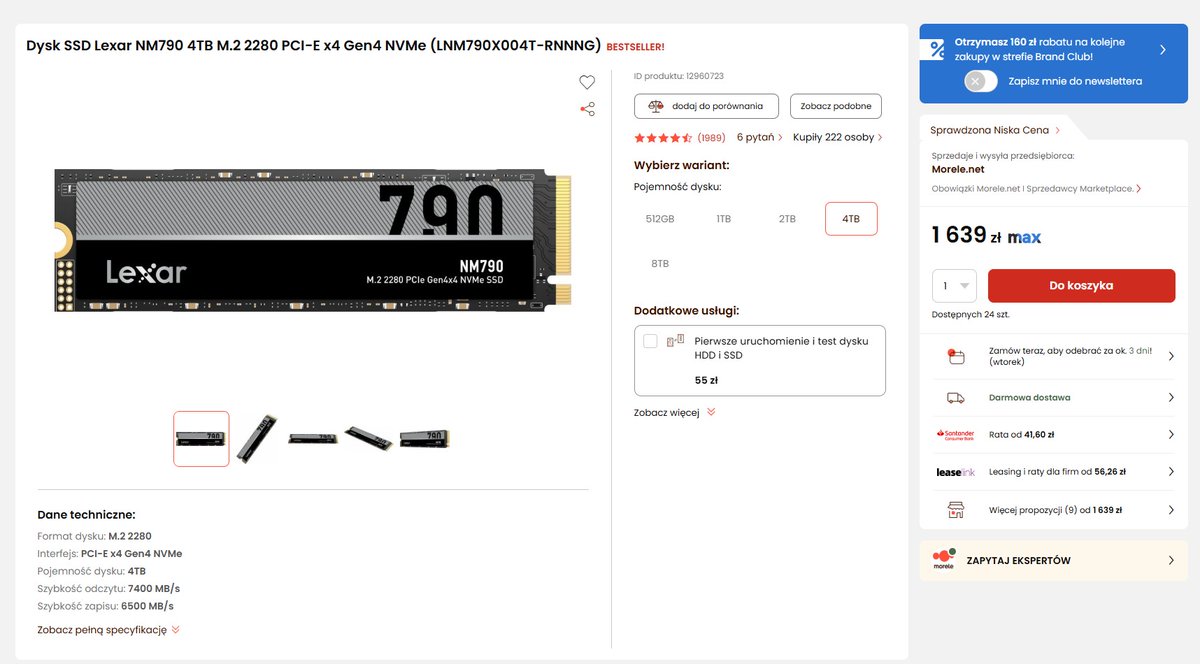Click the leaselink logo

(955, 472)
